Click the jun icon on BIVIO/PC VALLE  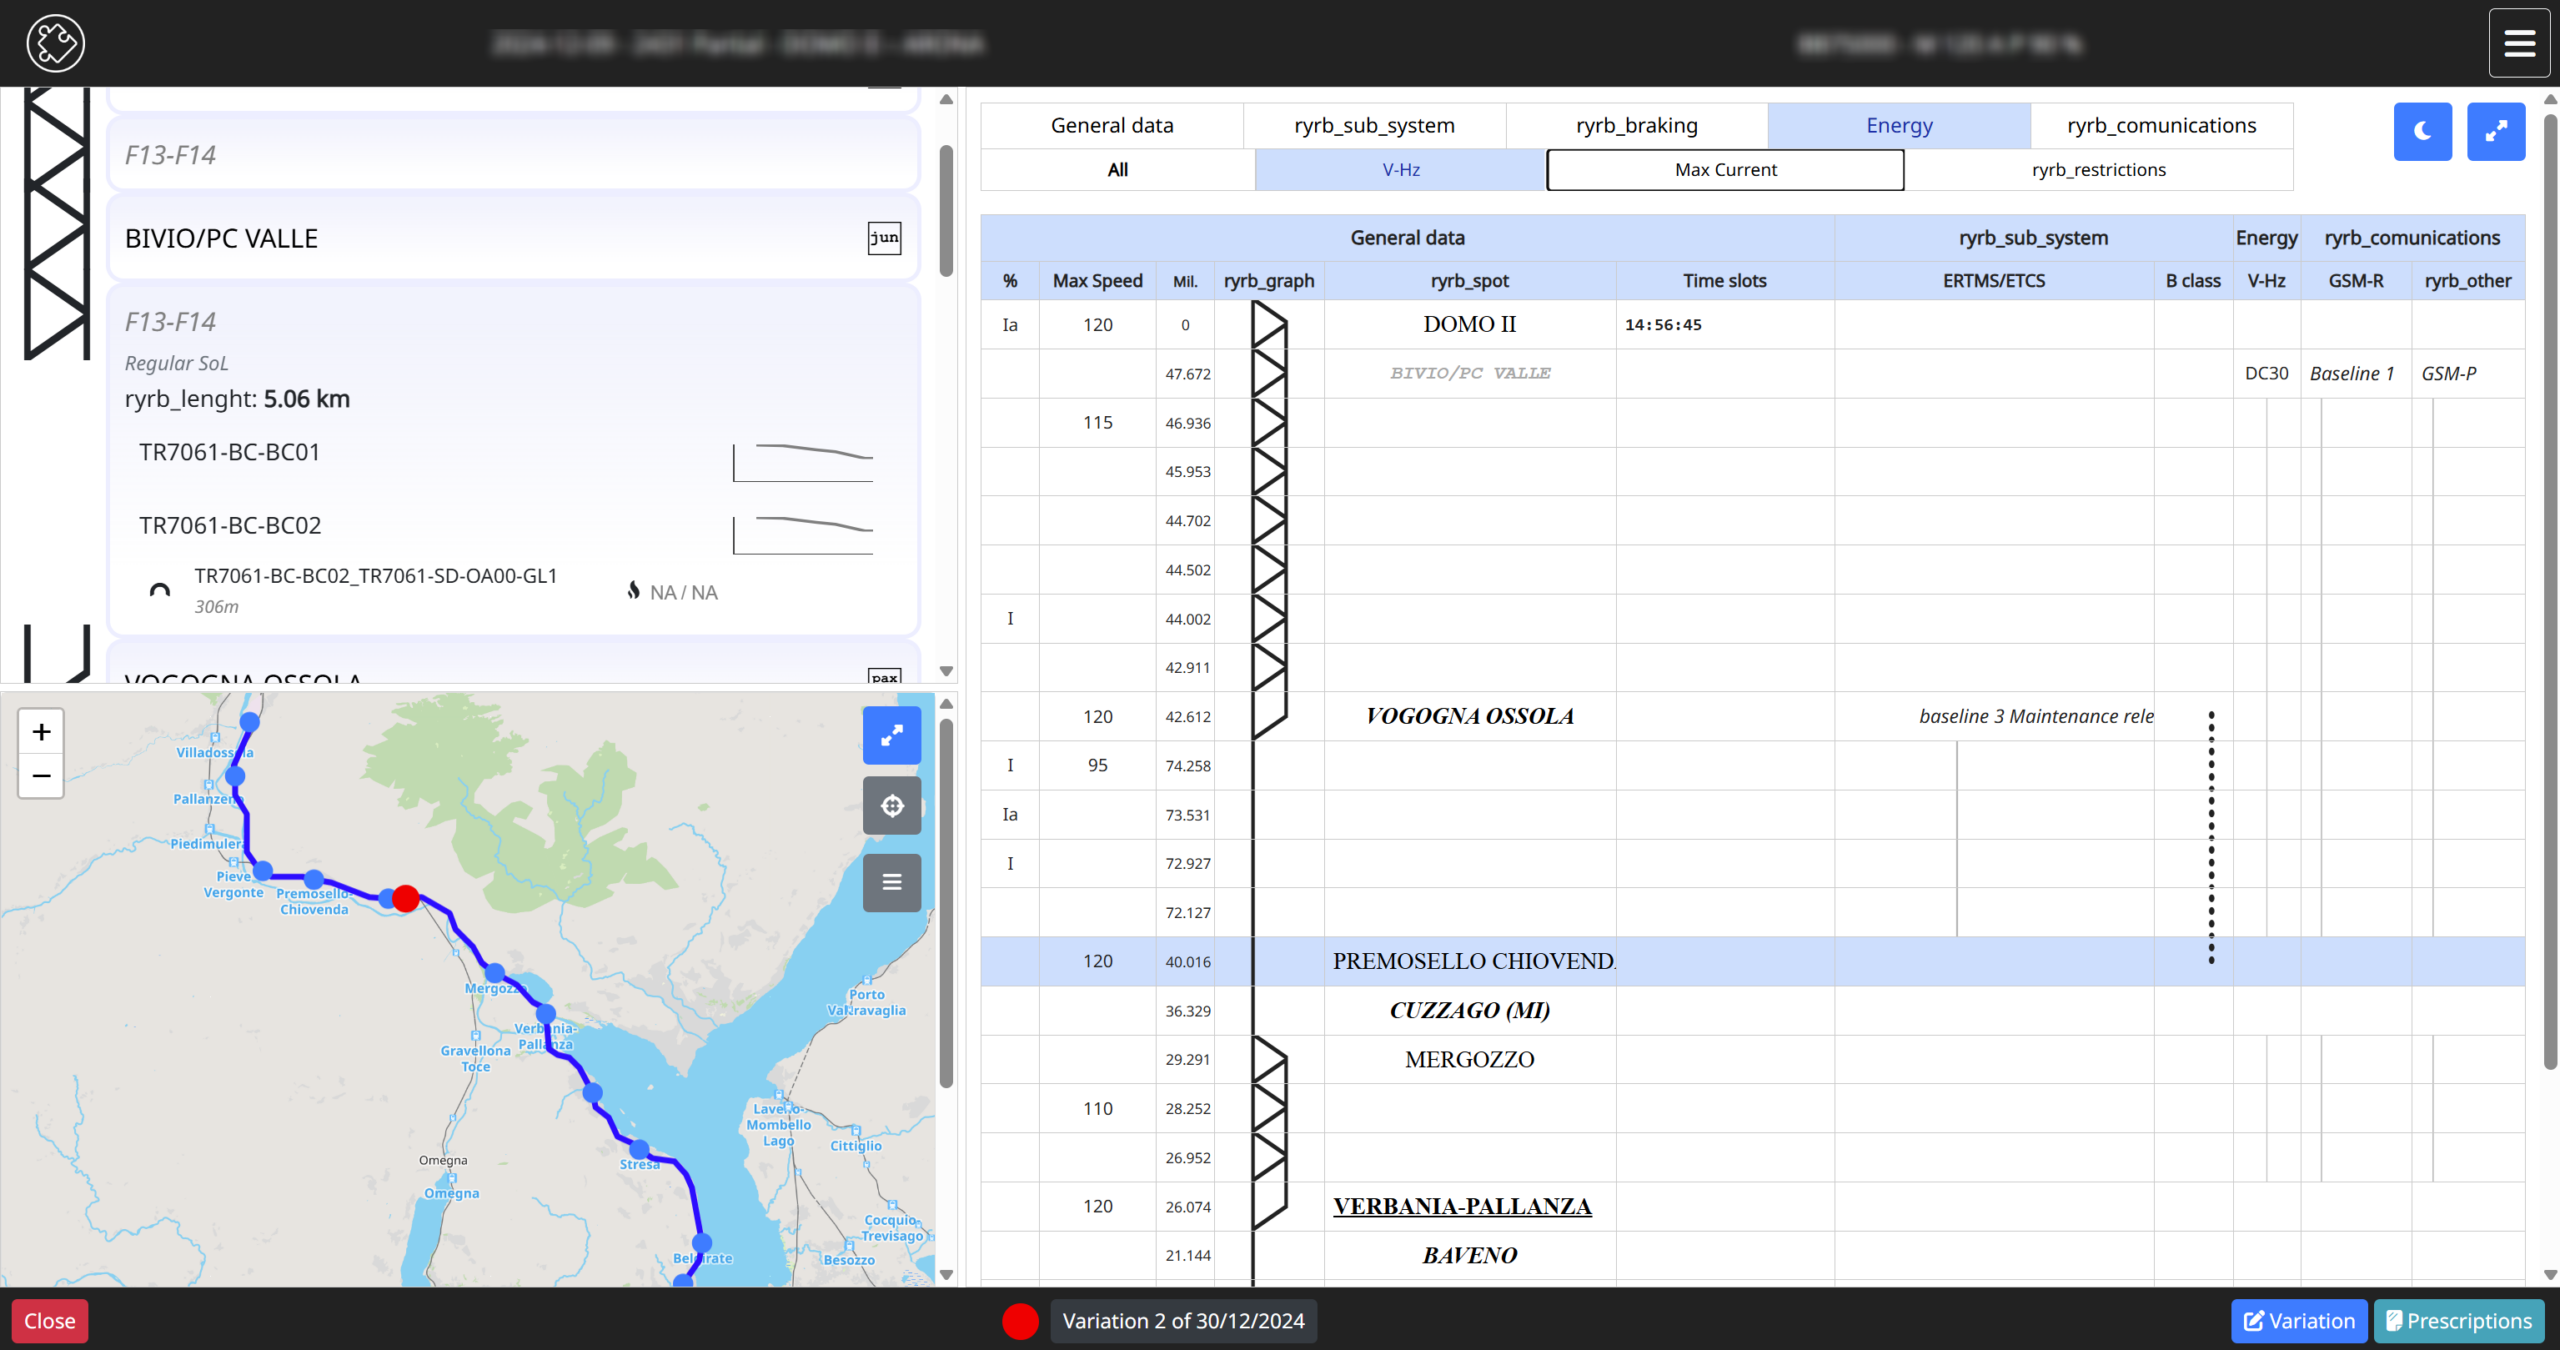[x=884, y=238]
